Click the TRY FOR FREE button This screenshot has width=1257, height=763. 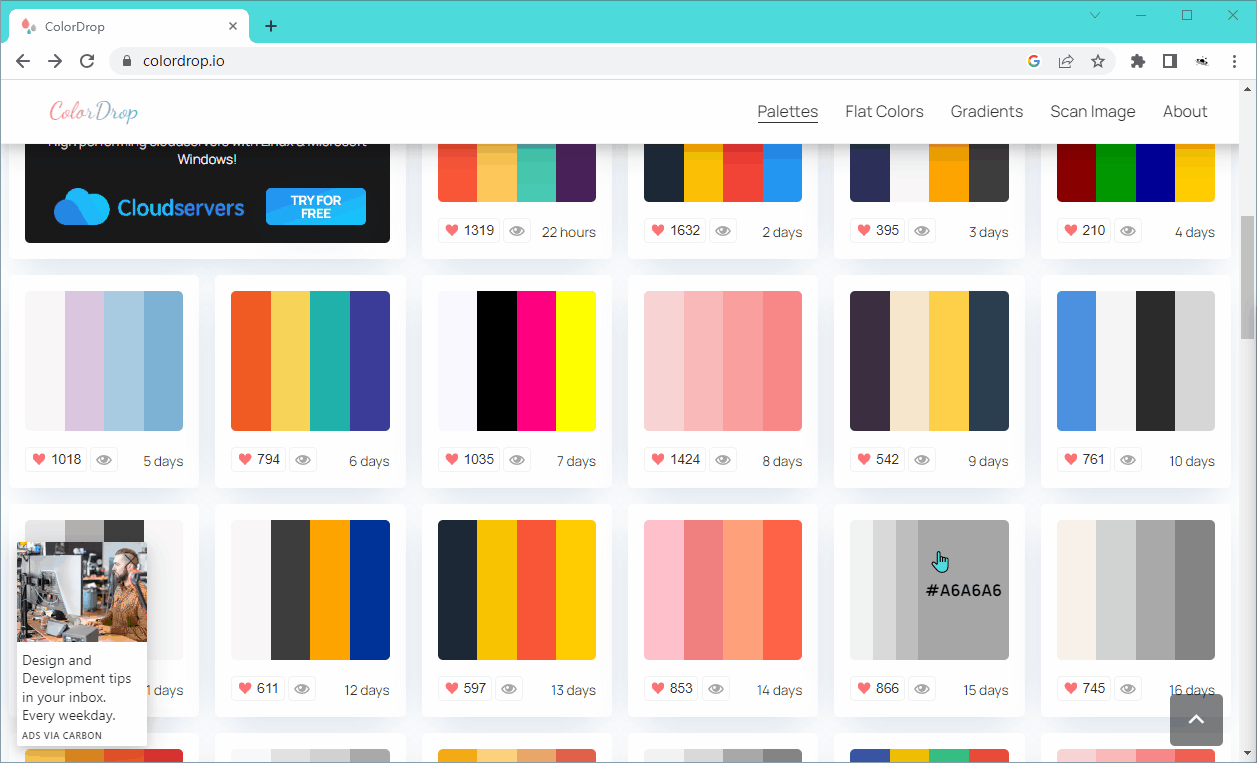pyautogui.click(x=316, y=207)
